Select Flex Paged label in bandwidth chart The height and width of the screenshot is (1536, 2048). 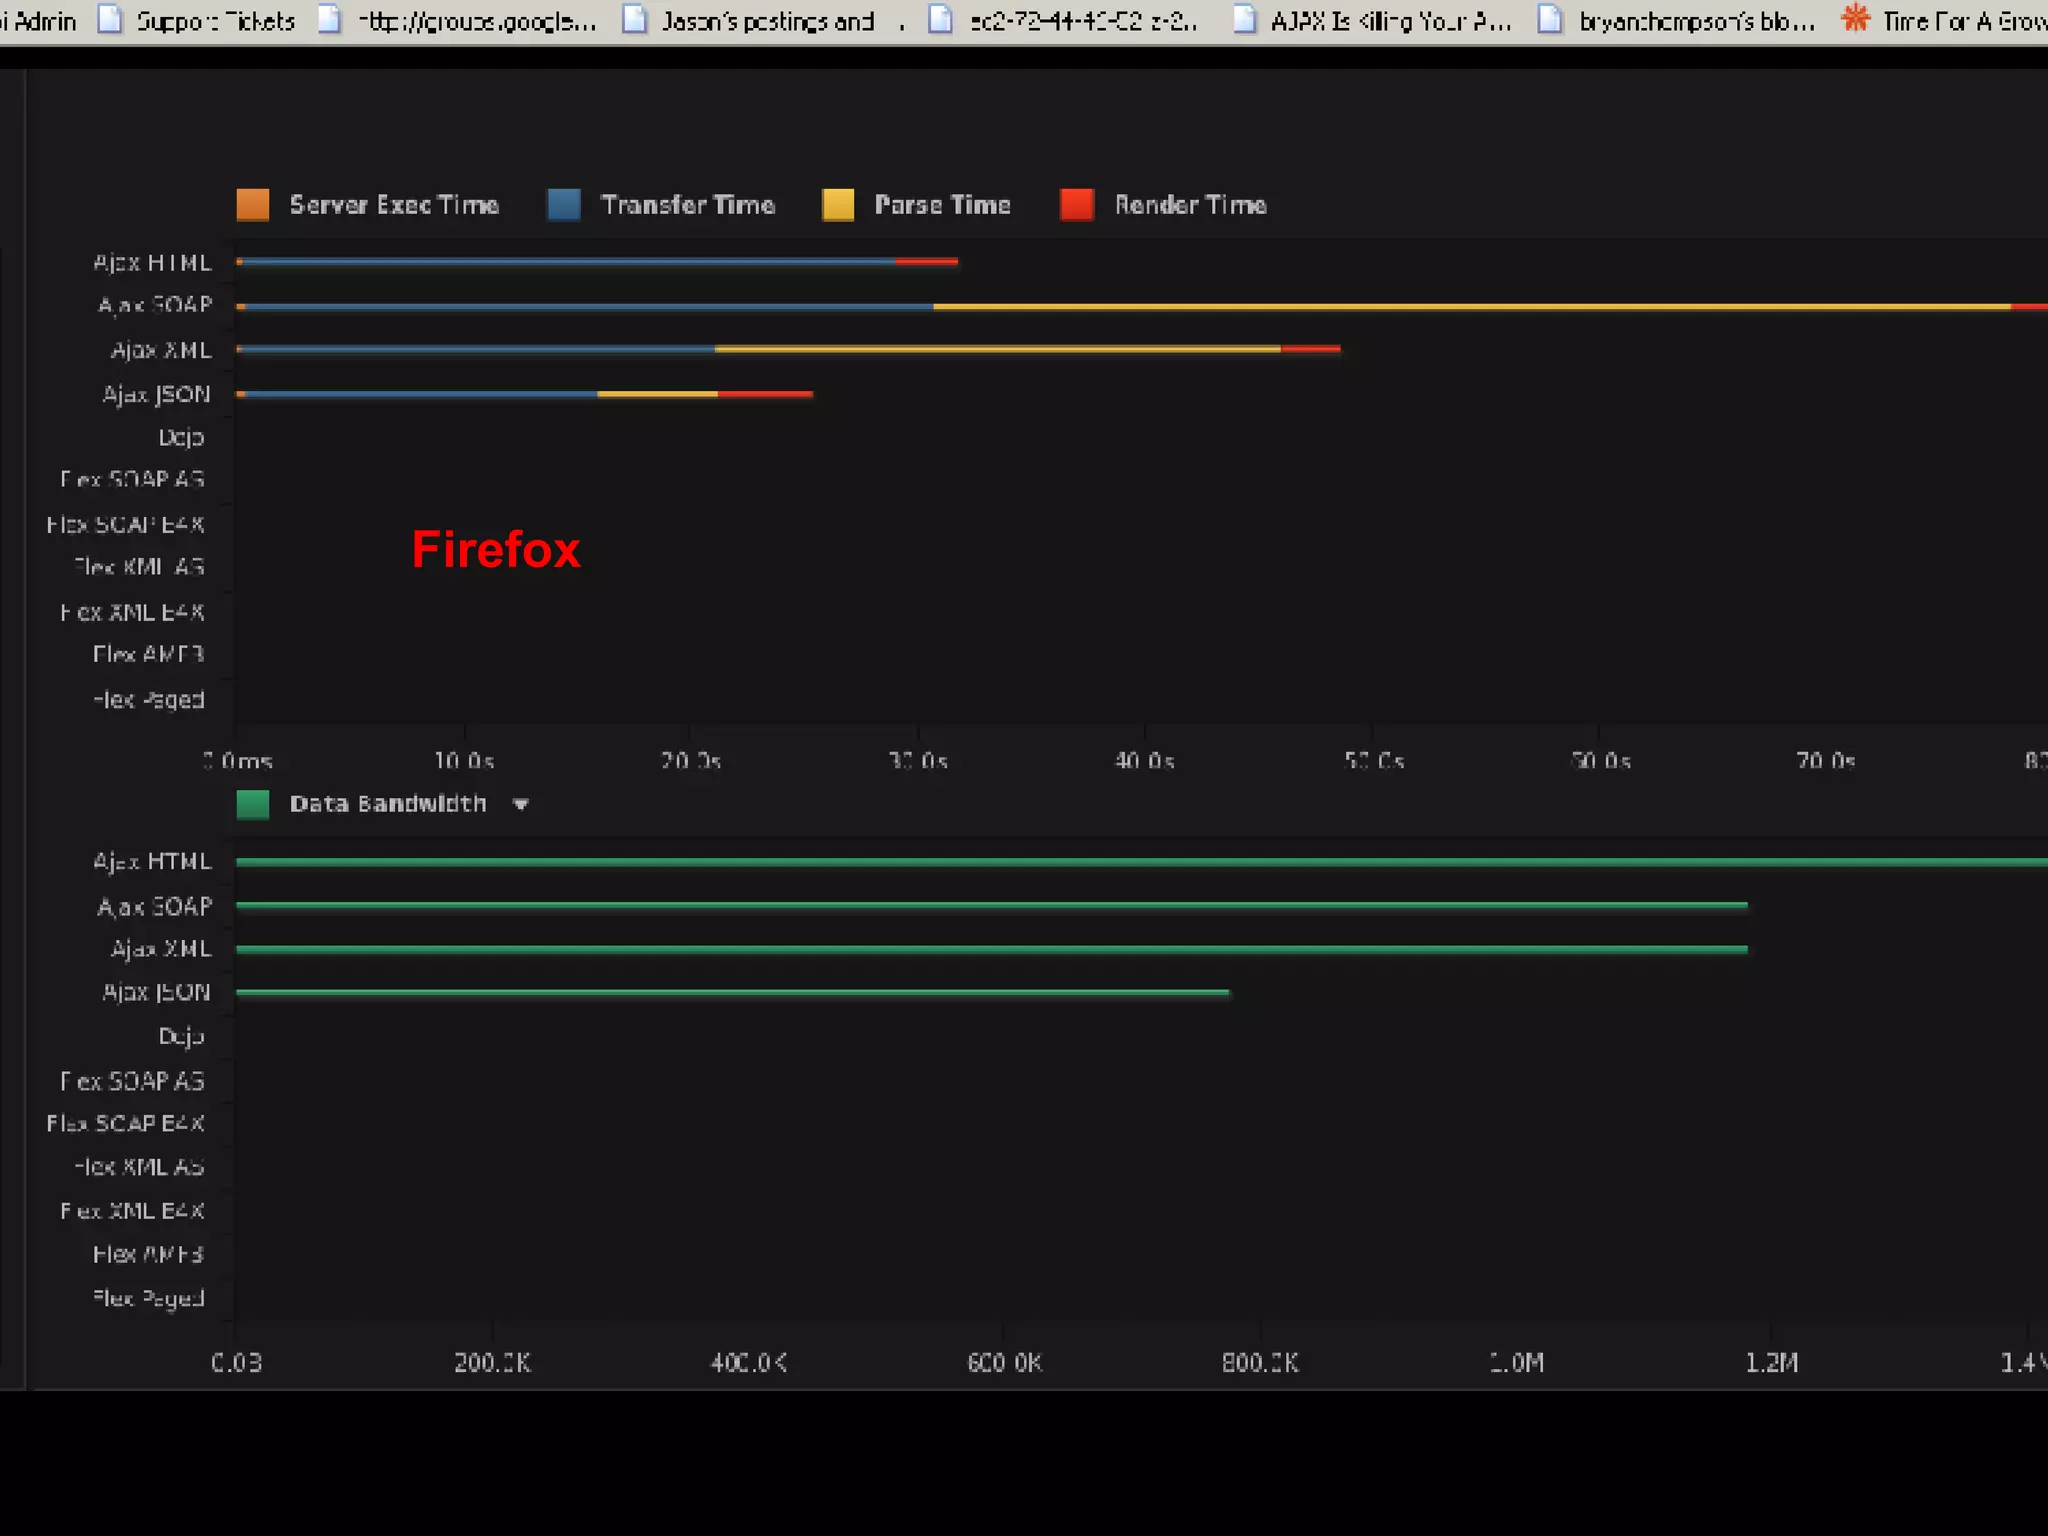click(148, 1299)
